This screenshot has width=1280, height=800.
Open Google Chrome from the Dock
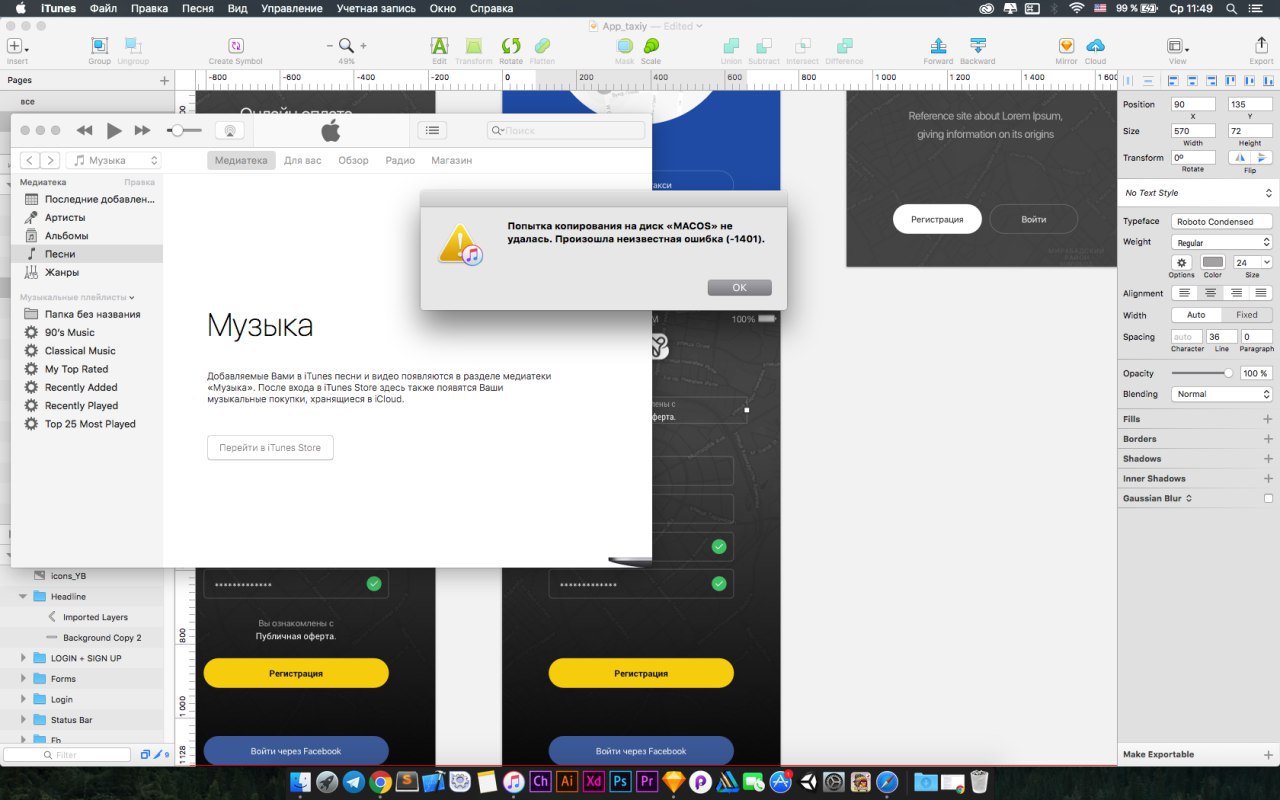tap(380, 782)
